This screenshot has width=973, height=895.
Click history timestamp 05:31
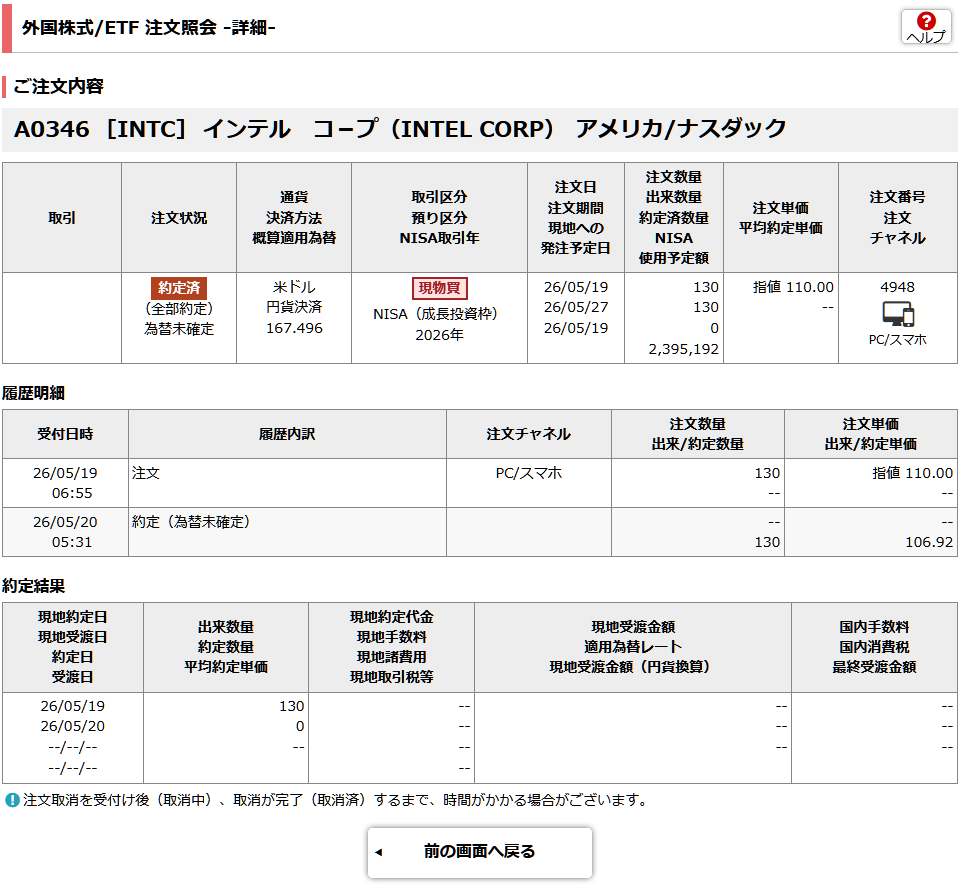click(72, 542)
